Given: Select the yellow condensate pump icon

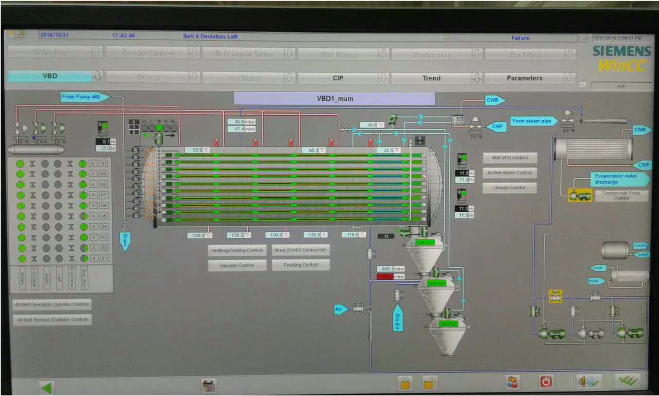Looking at the screenshot, I should (580, 195).
